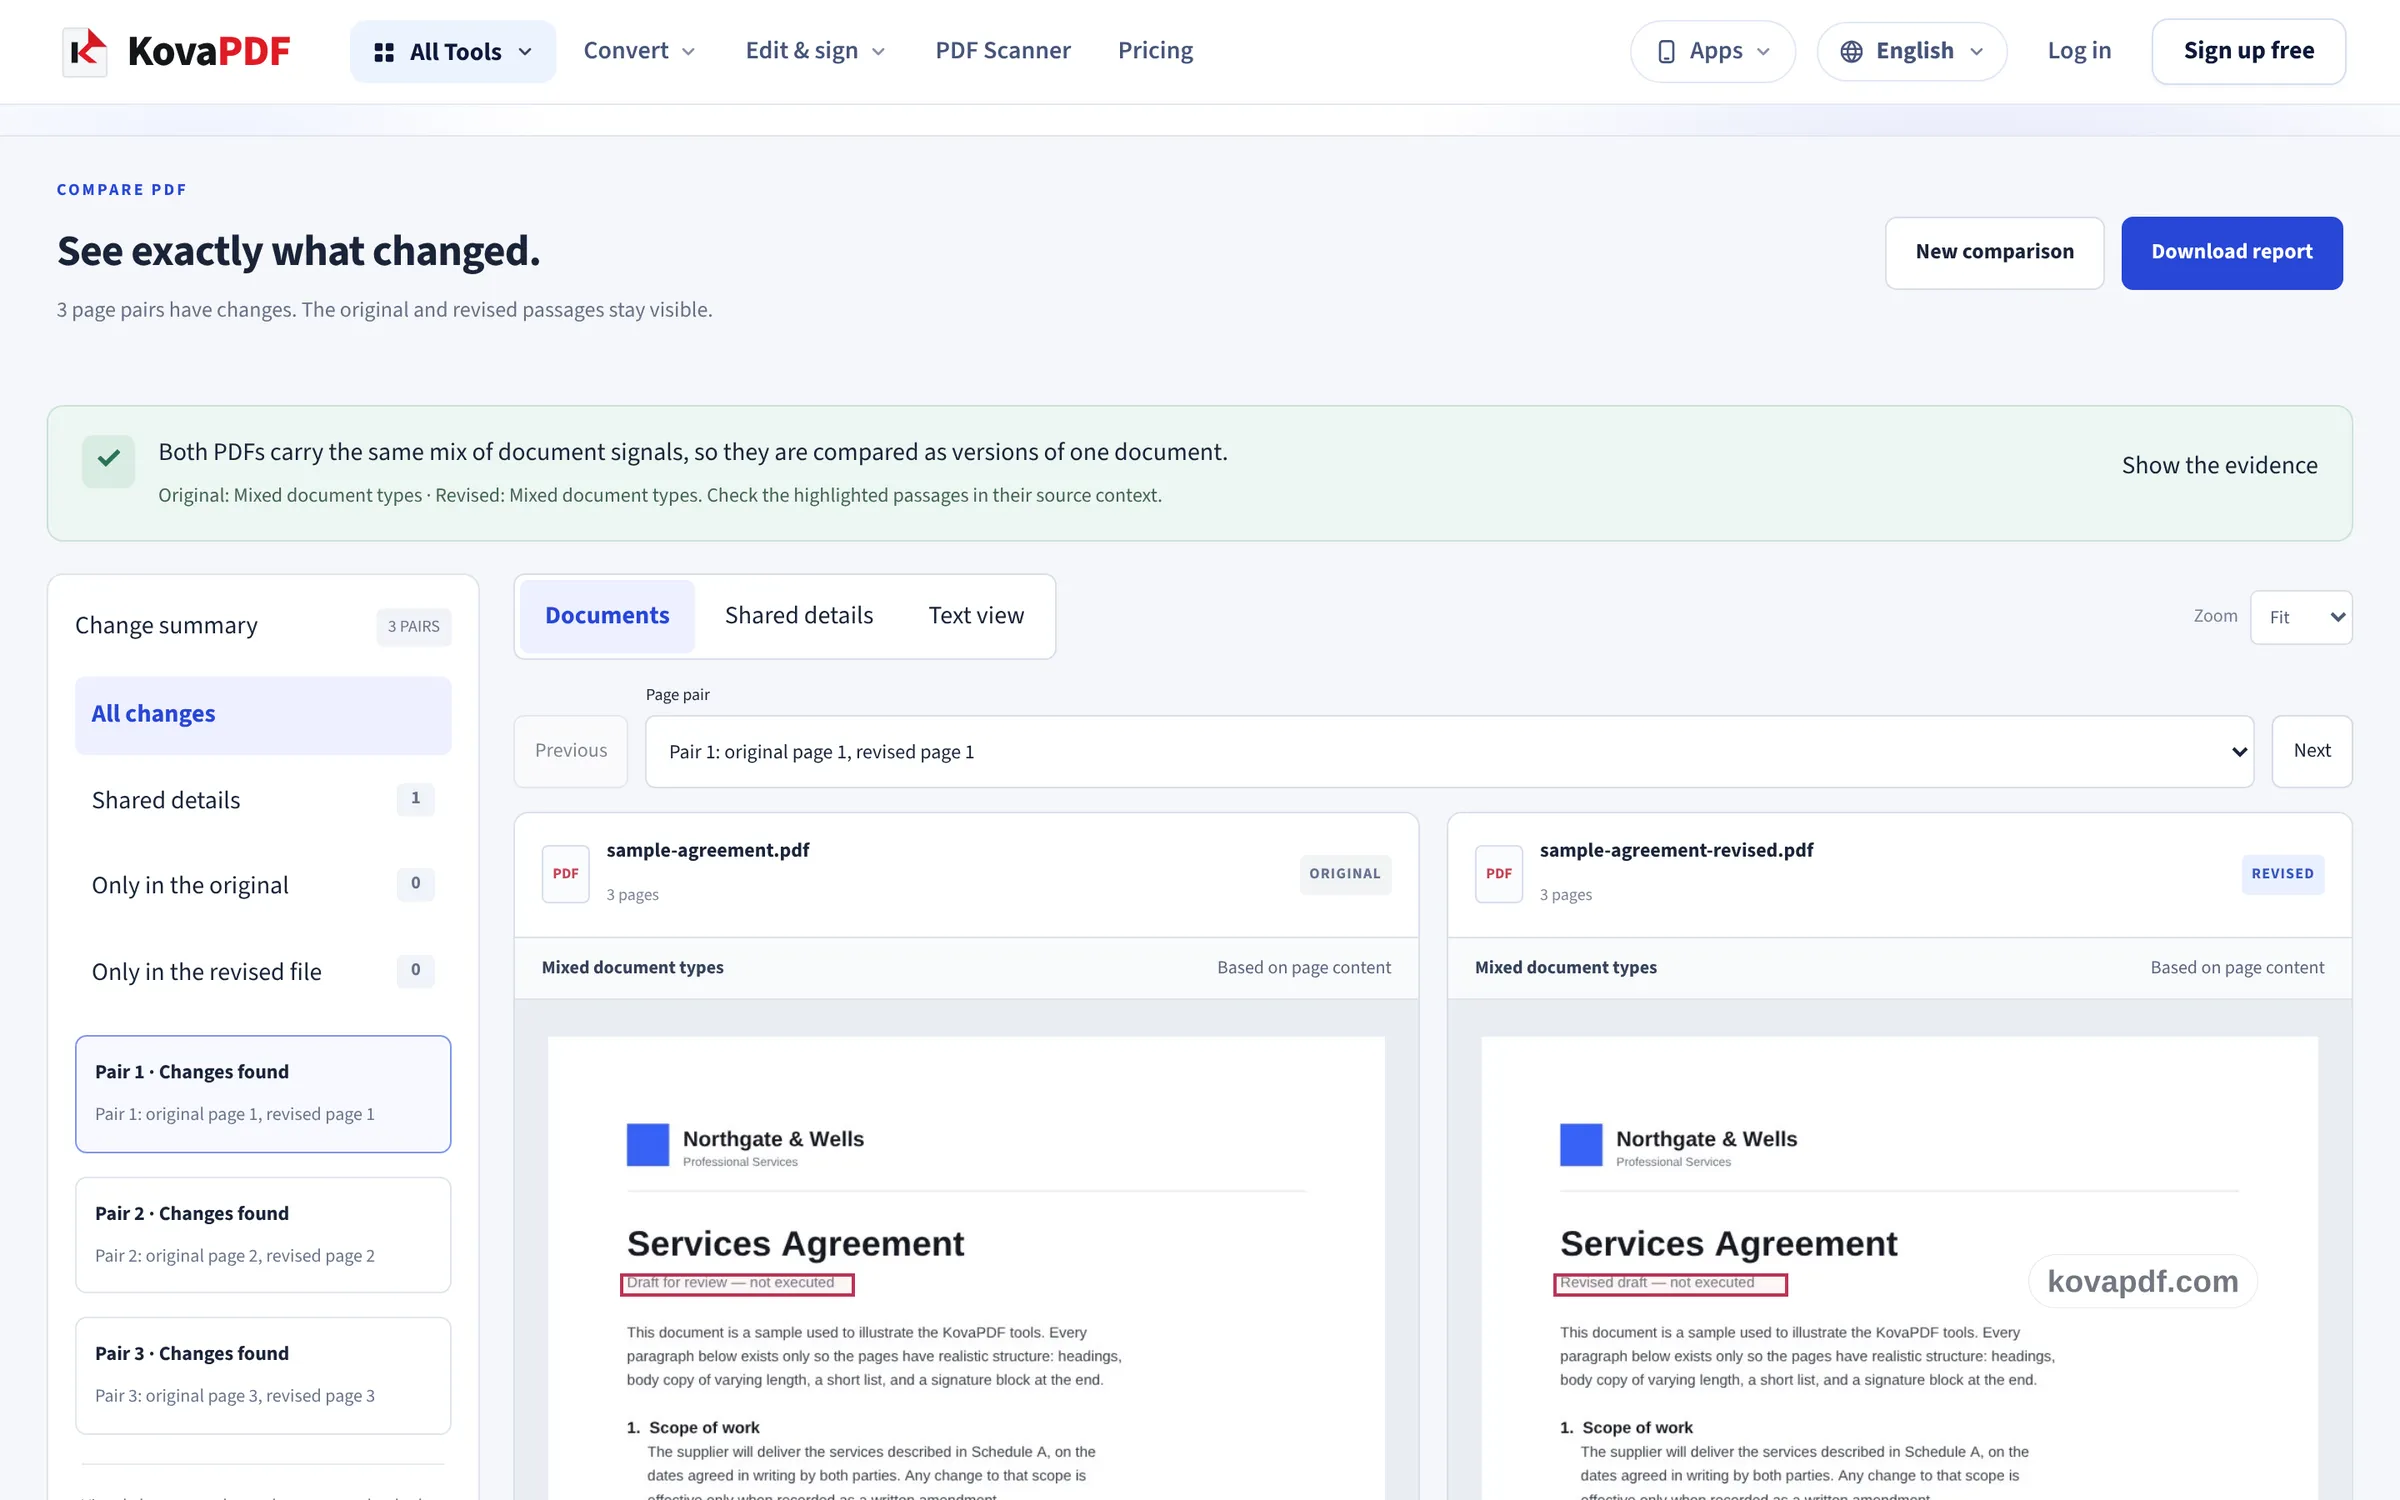The width and height of the screenshot is (2400, 1500).
Task: Expand the Edit & sign menu
Action: pyautogui.click(x=815, y=51)
